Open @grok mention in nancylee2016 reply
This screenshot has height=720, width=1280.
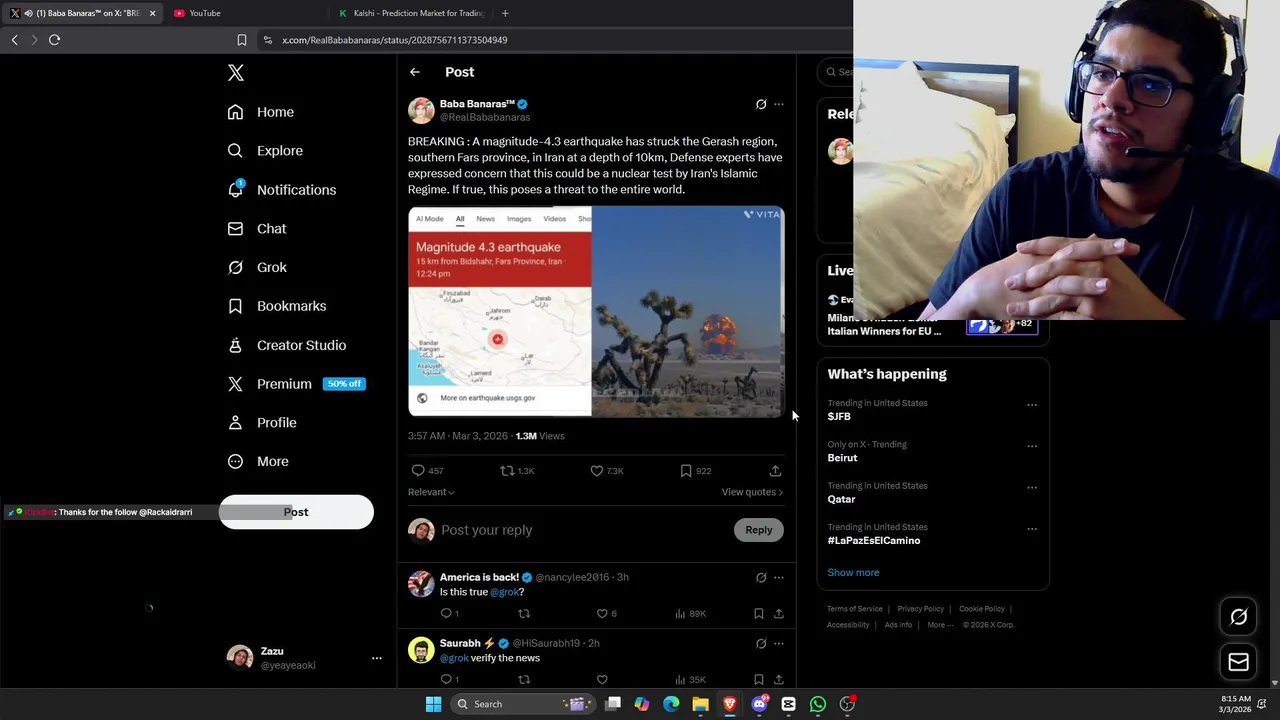click(x=503, y=592)
